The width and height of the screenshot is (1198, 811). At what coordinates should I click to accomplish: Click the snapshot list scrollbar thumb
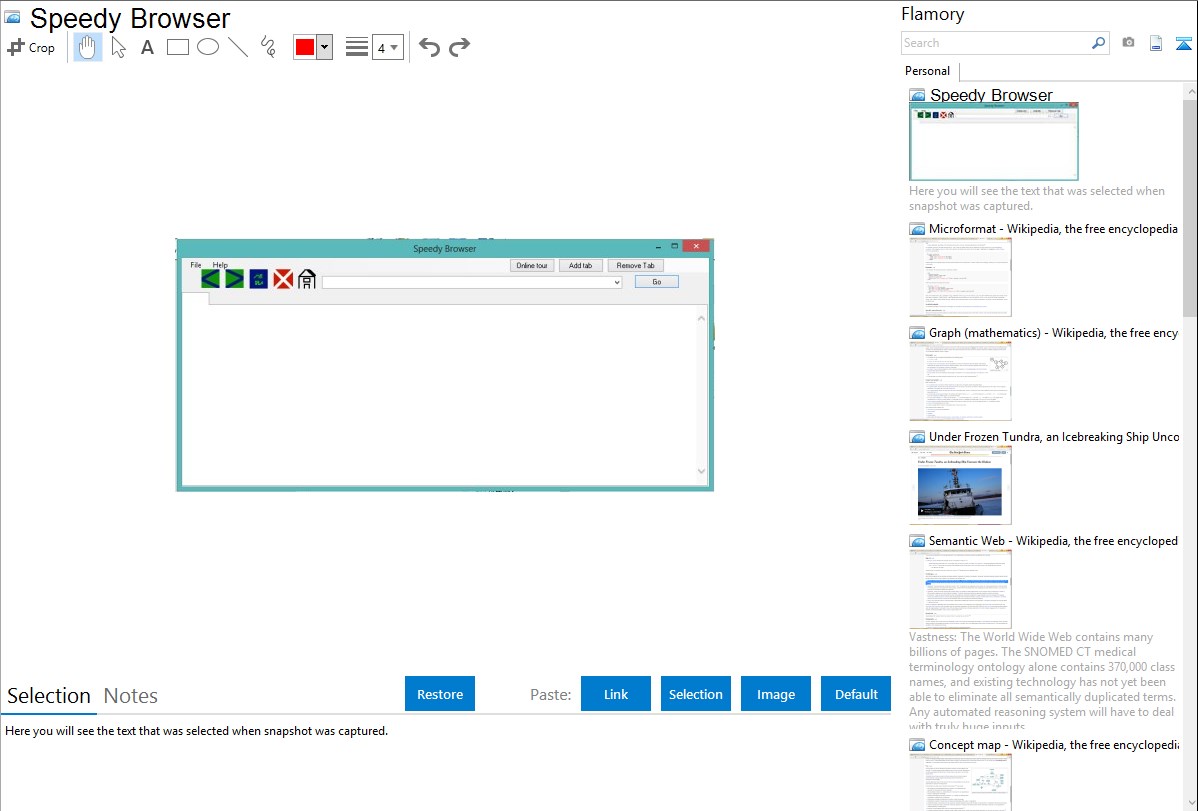tap(1190, 207)
